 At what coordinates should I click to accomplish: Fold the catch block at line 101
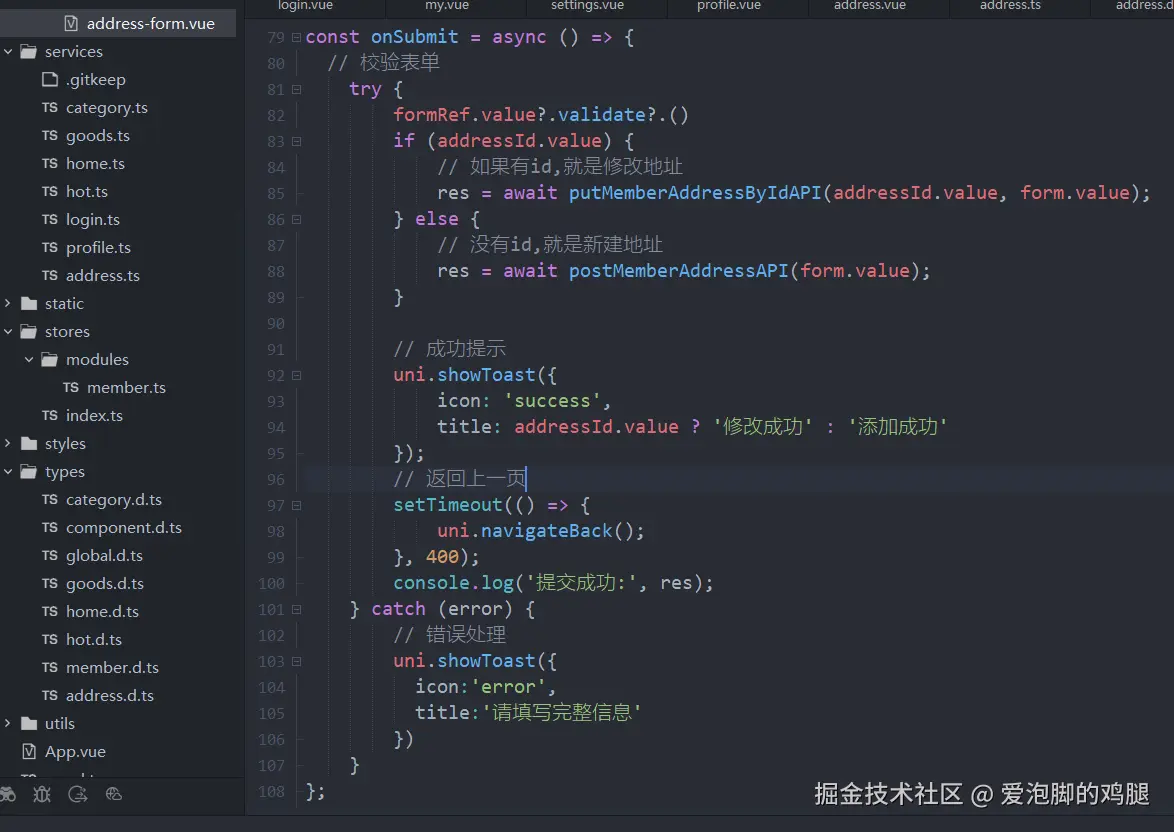(x=296, y=610)
